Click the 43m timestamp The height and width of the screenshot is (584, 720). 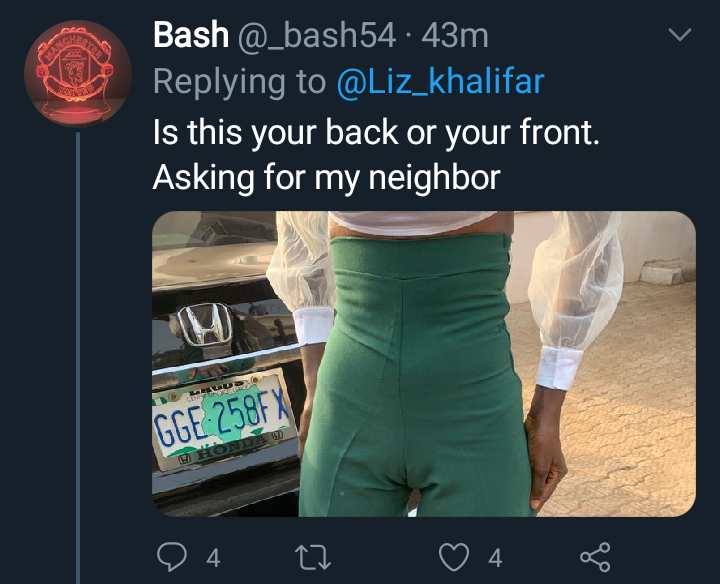pos(455,36)
